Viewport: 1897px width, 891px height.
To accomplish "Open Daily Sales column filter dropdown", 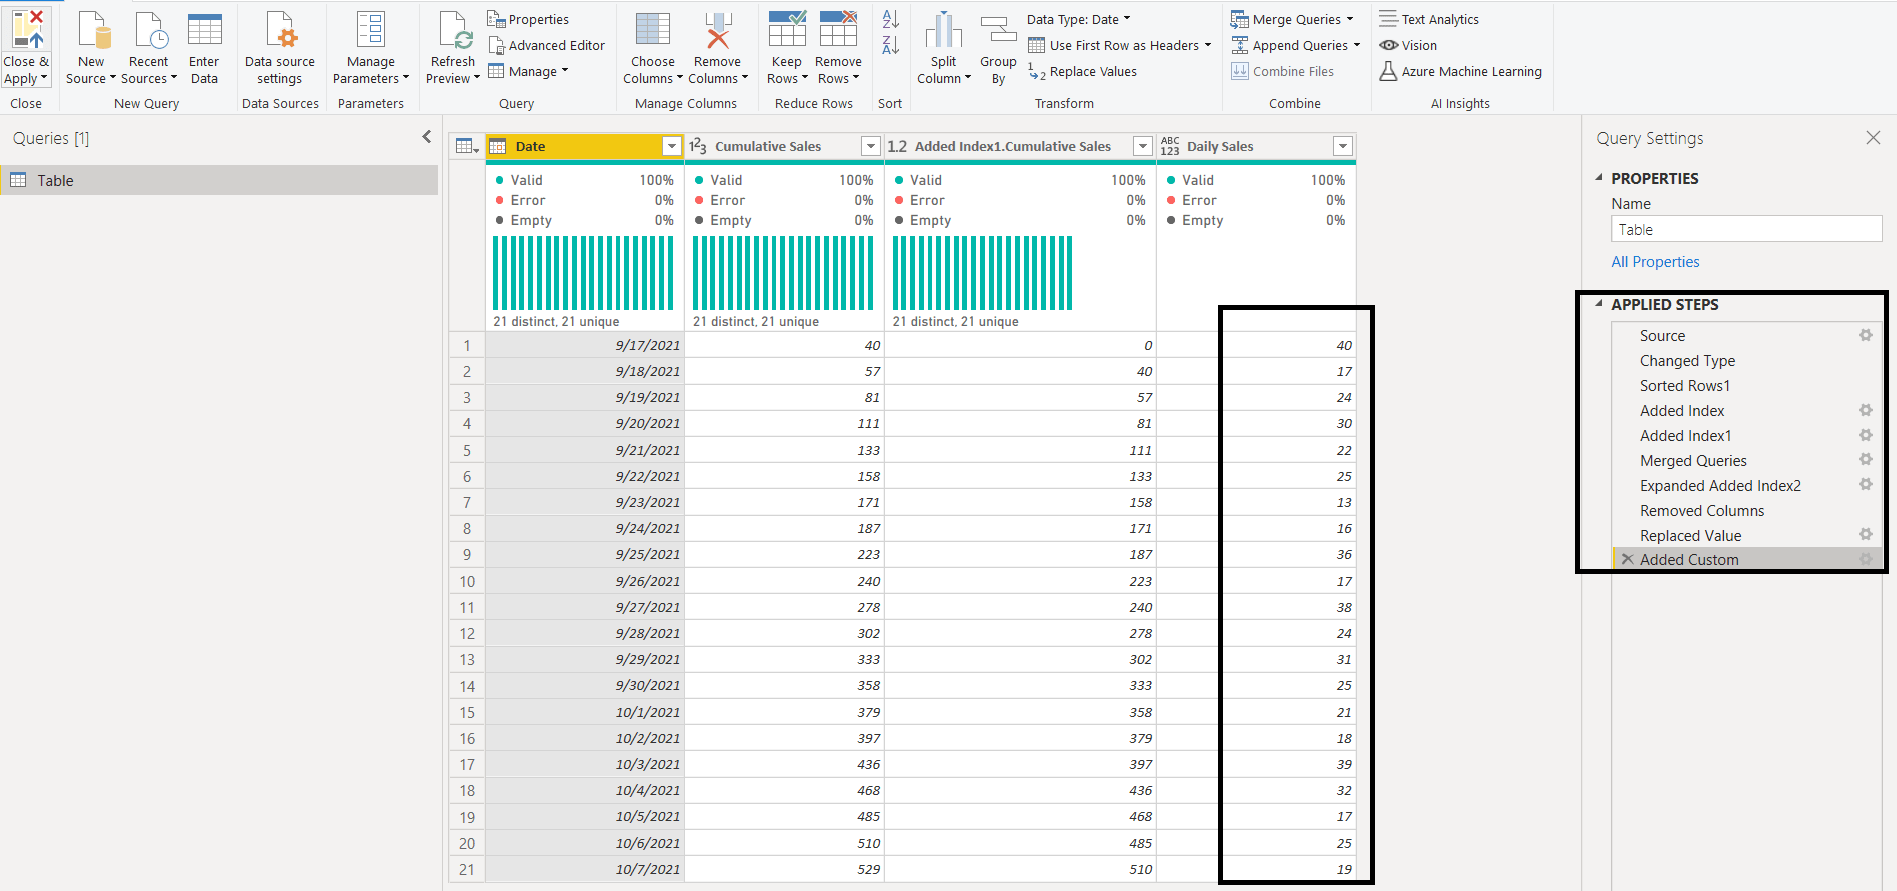I will 1343,146.
